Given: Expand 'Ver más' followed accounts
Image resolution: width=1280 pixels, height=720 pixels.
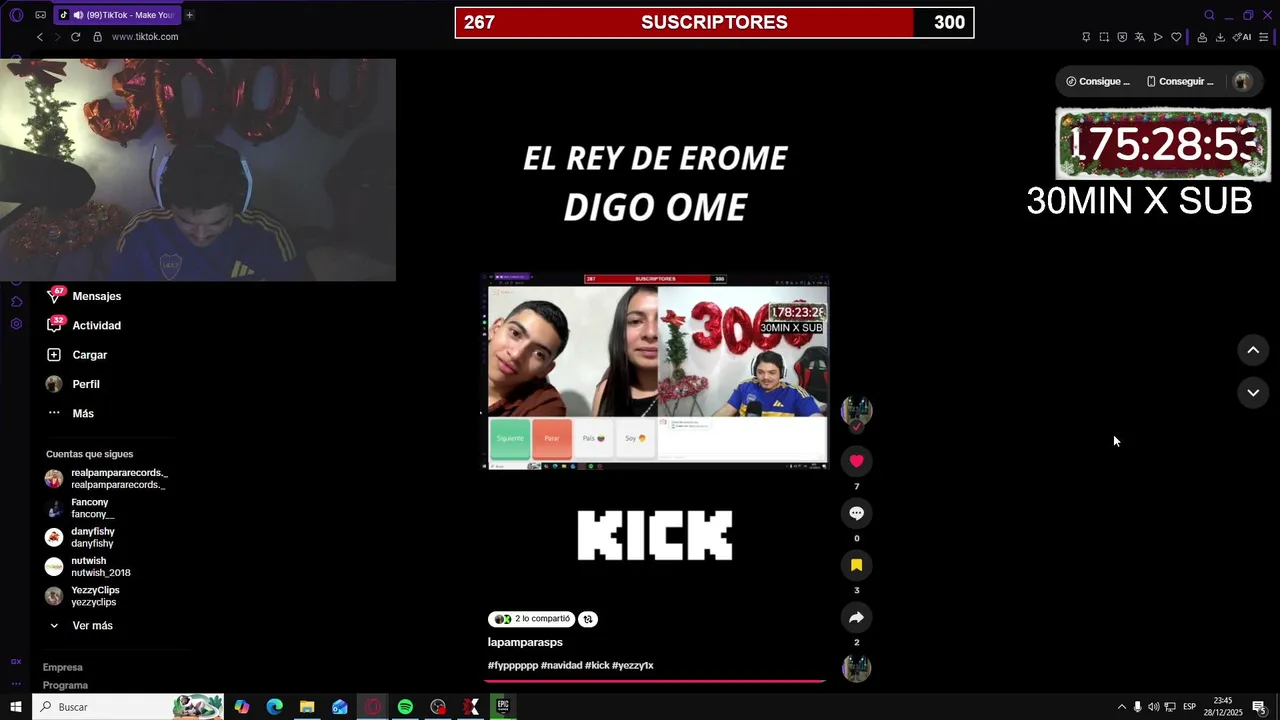Looking at the screenshot, I should 82,626.
